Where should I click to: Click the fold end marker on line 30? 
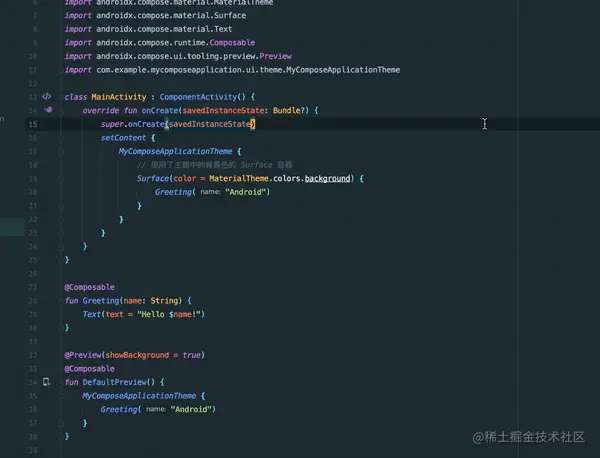pyautogui.click(x=61, y=328)
